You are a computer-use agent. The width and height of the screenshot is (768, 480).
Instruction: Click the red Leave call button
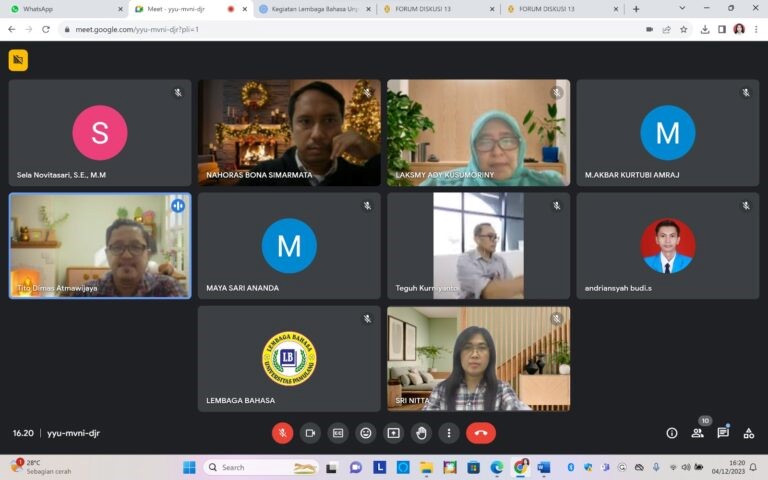[481, 433]
